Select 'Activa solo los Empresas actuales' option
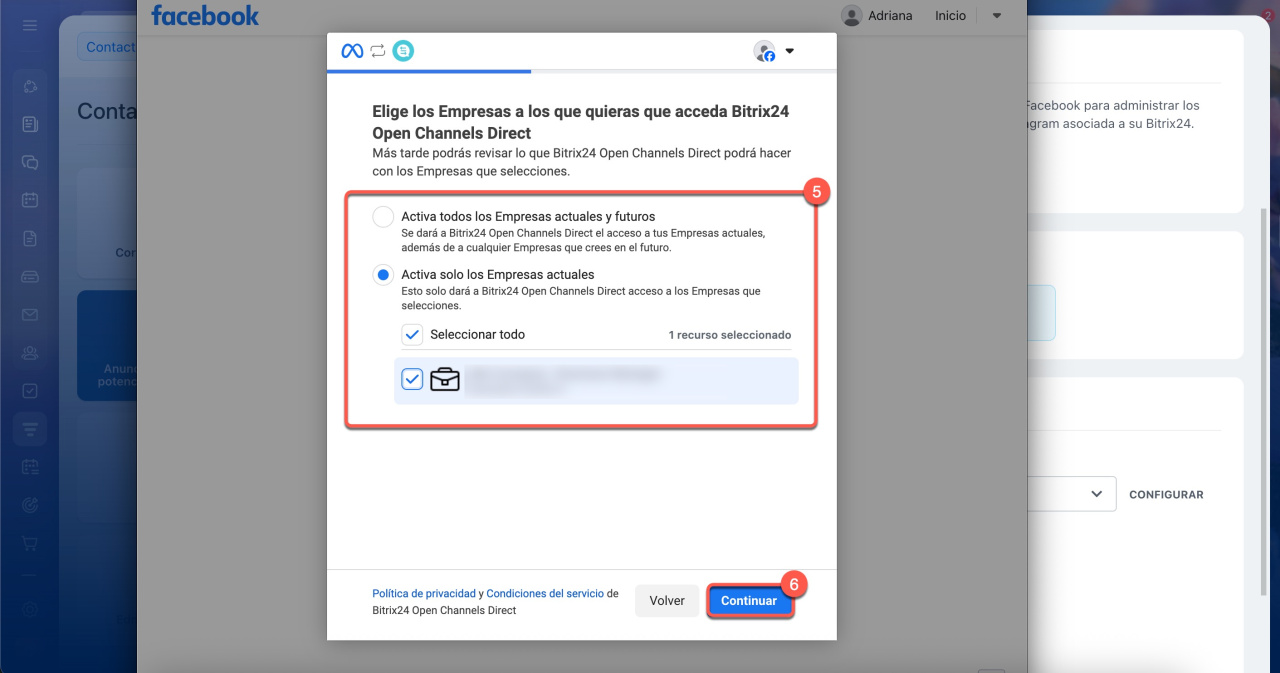 383,275
